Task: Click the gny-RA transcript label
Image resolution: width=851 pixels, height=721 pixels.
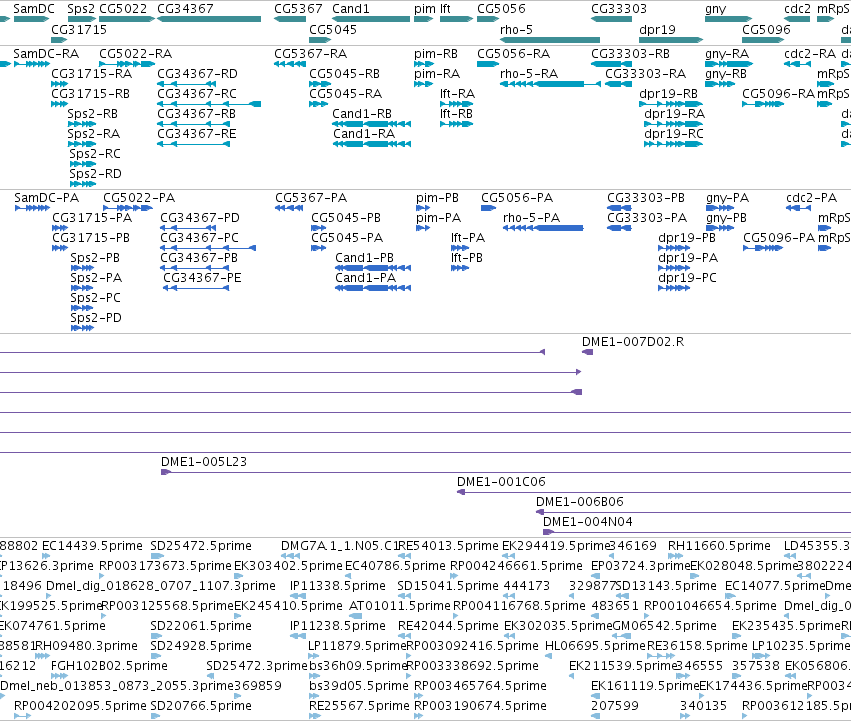Action: tap(727, 54)
